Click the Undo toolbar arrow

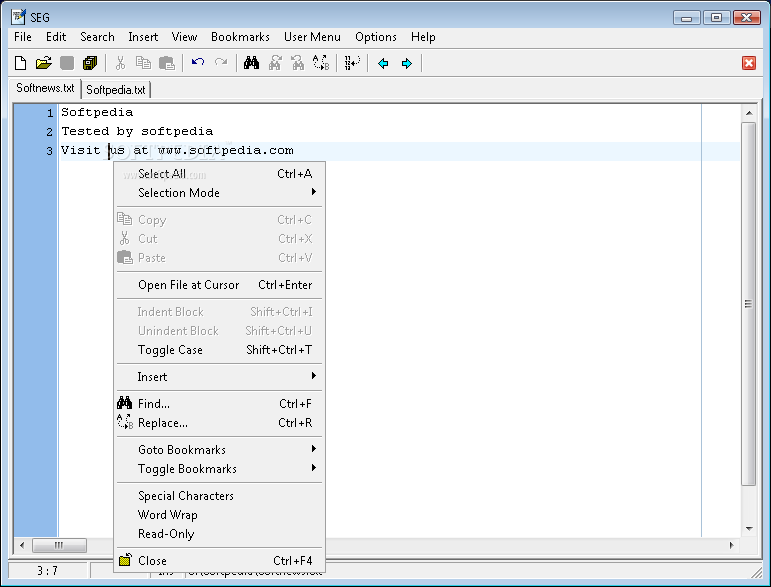tap(198, 62)
